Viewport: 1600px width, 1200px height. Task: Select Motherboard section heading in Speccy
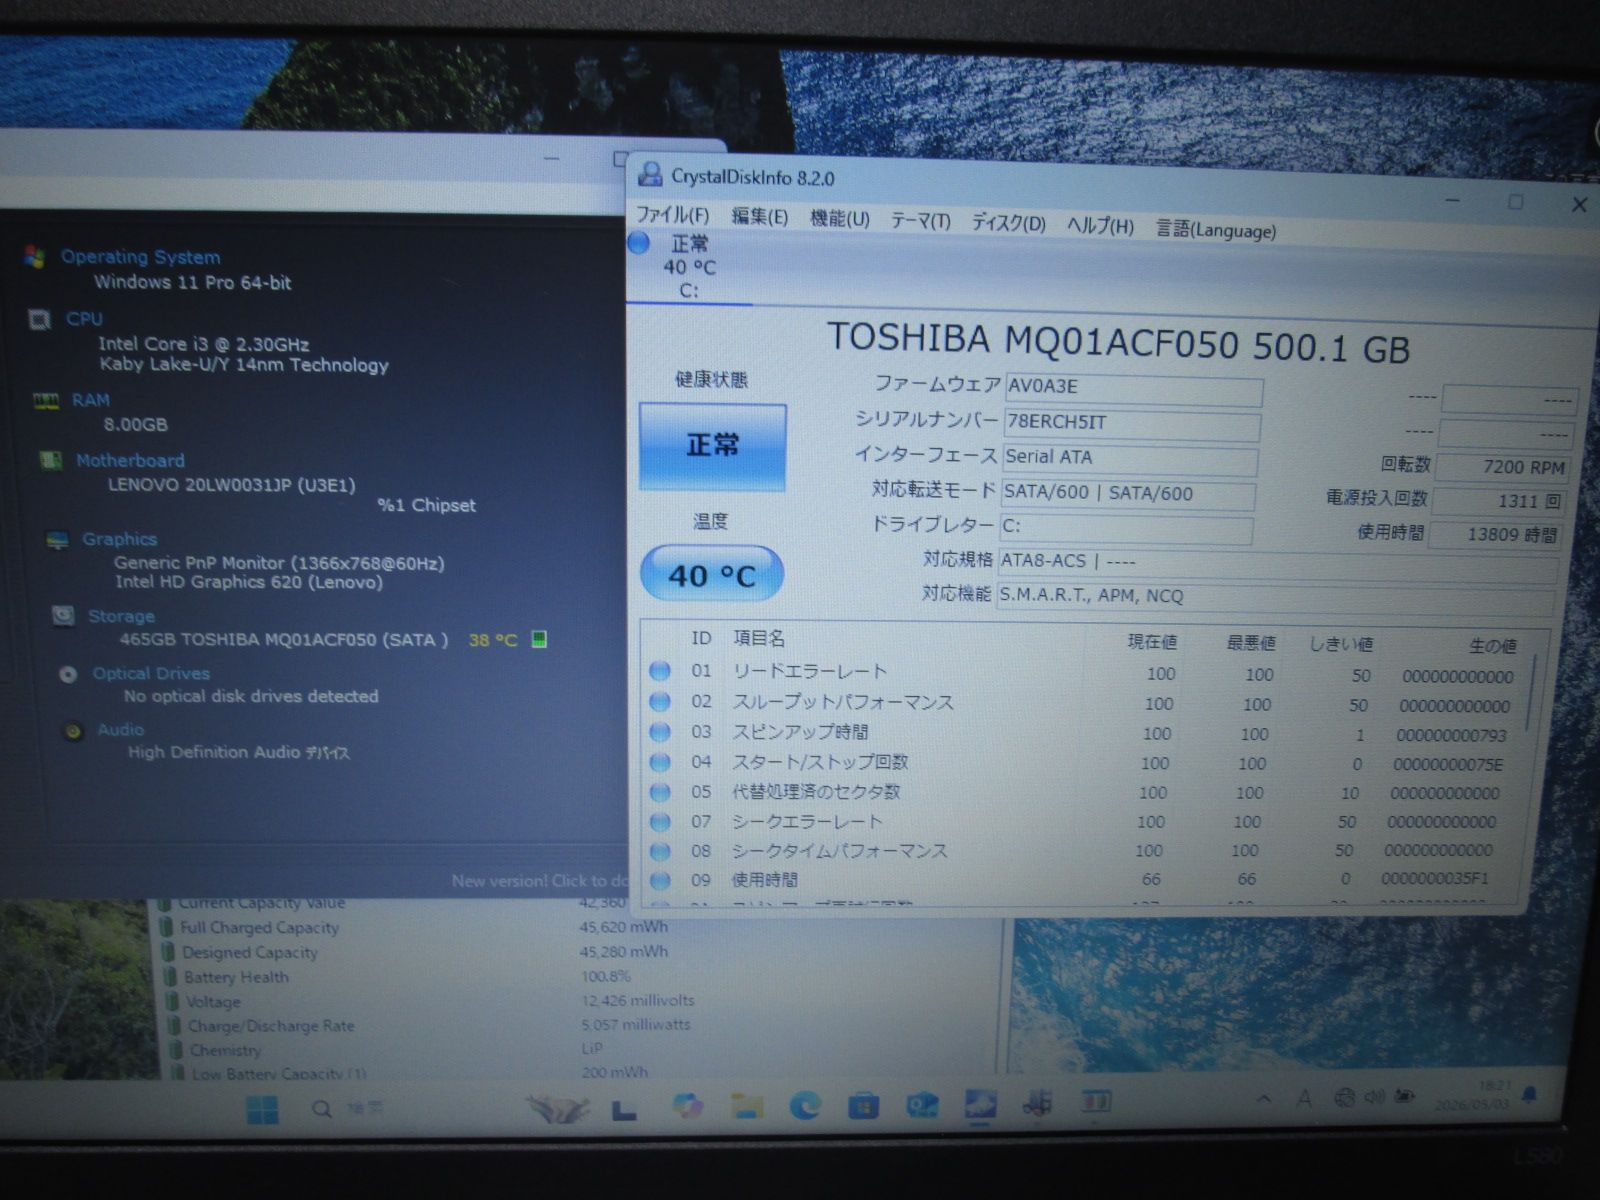[x=130, y=461]
